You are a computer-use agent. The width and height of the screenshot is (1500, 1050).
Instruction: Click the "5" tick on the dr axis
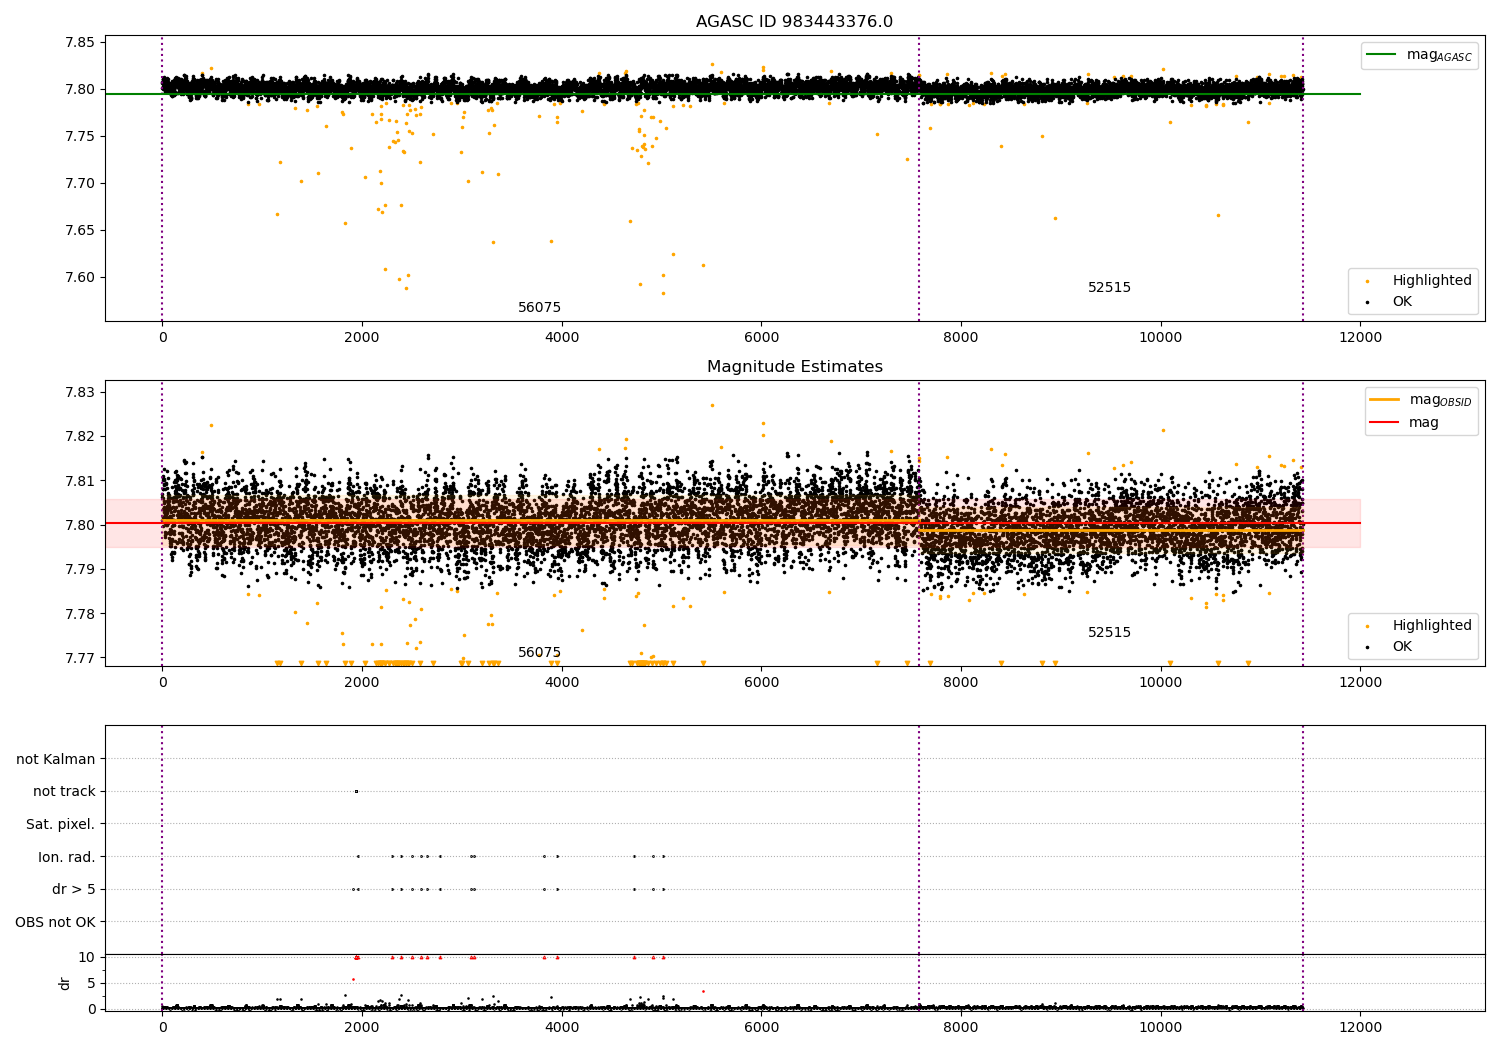[91, 984]
